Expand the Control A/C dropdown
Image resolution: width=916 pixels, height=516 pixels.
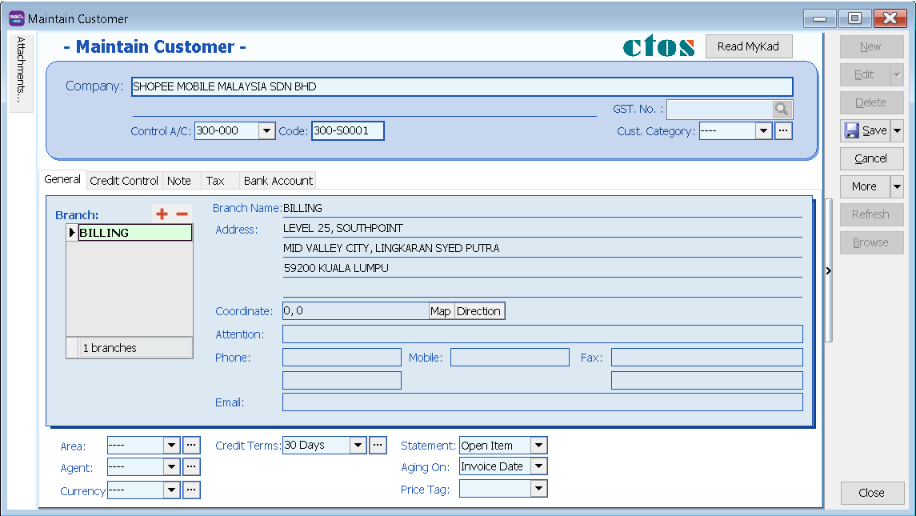pos(266,131)
